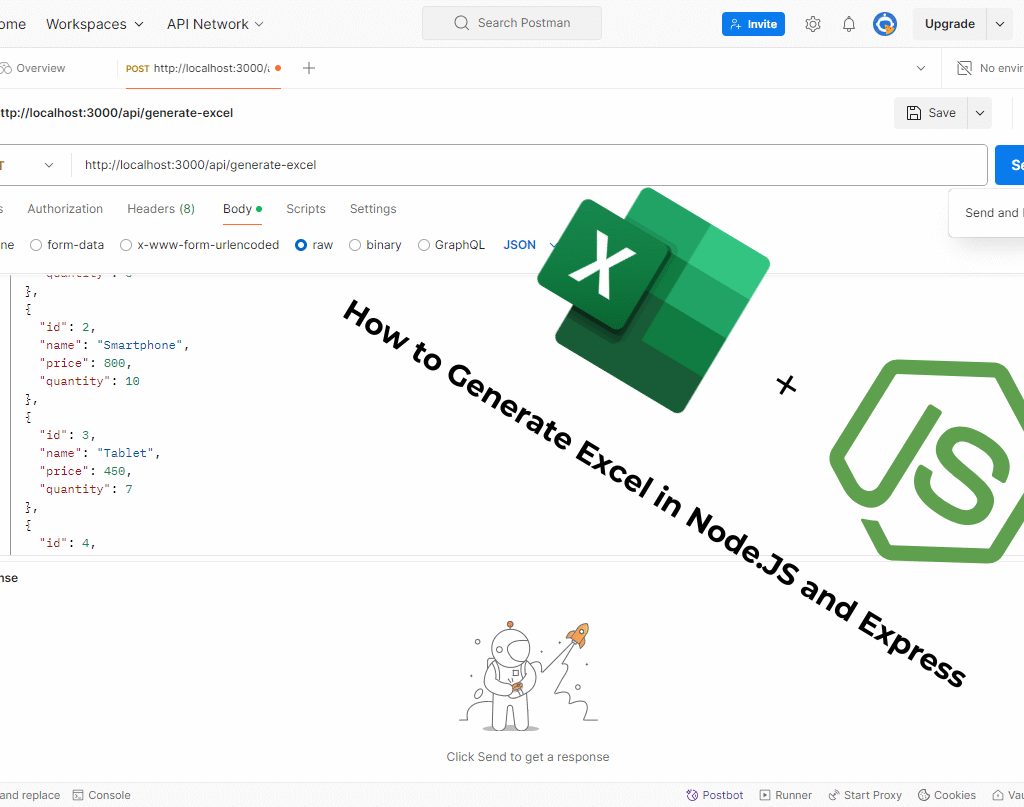Expand the arrow next to Upgrade

1000,24
